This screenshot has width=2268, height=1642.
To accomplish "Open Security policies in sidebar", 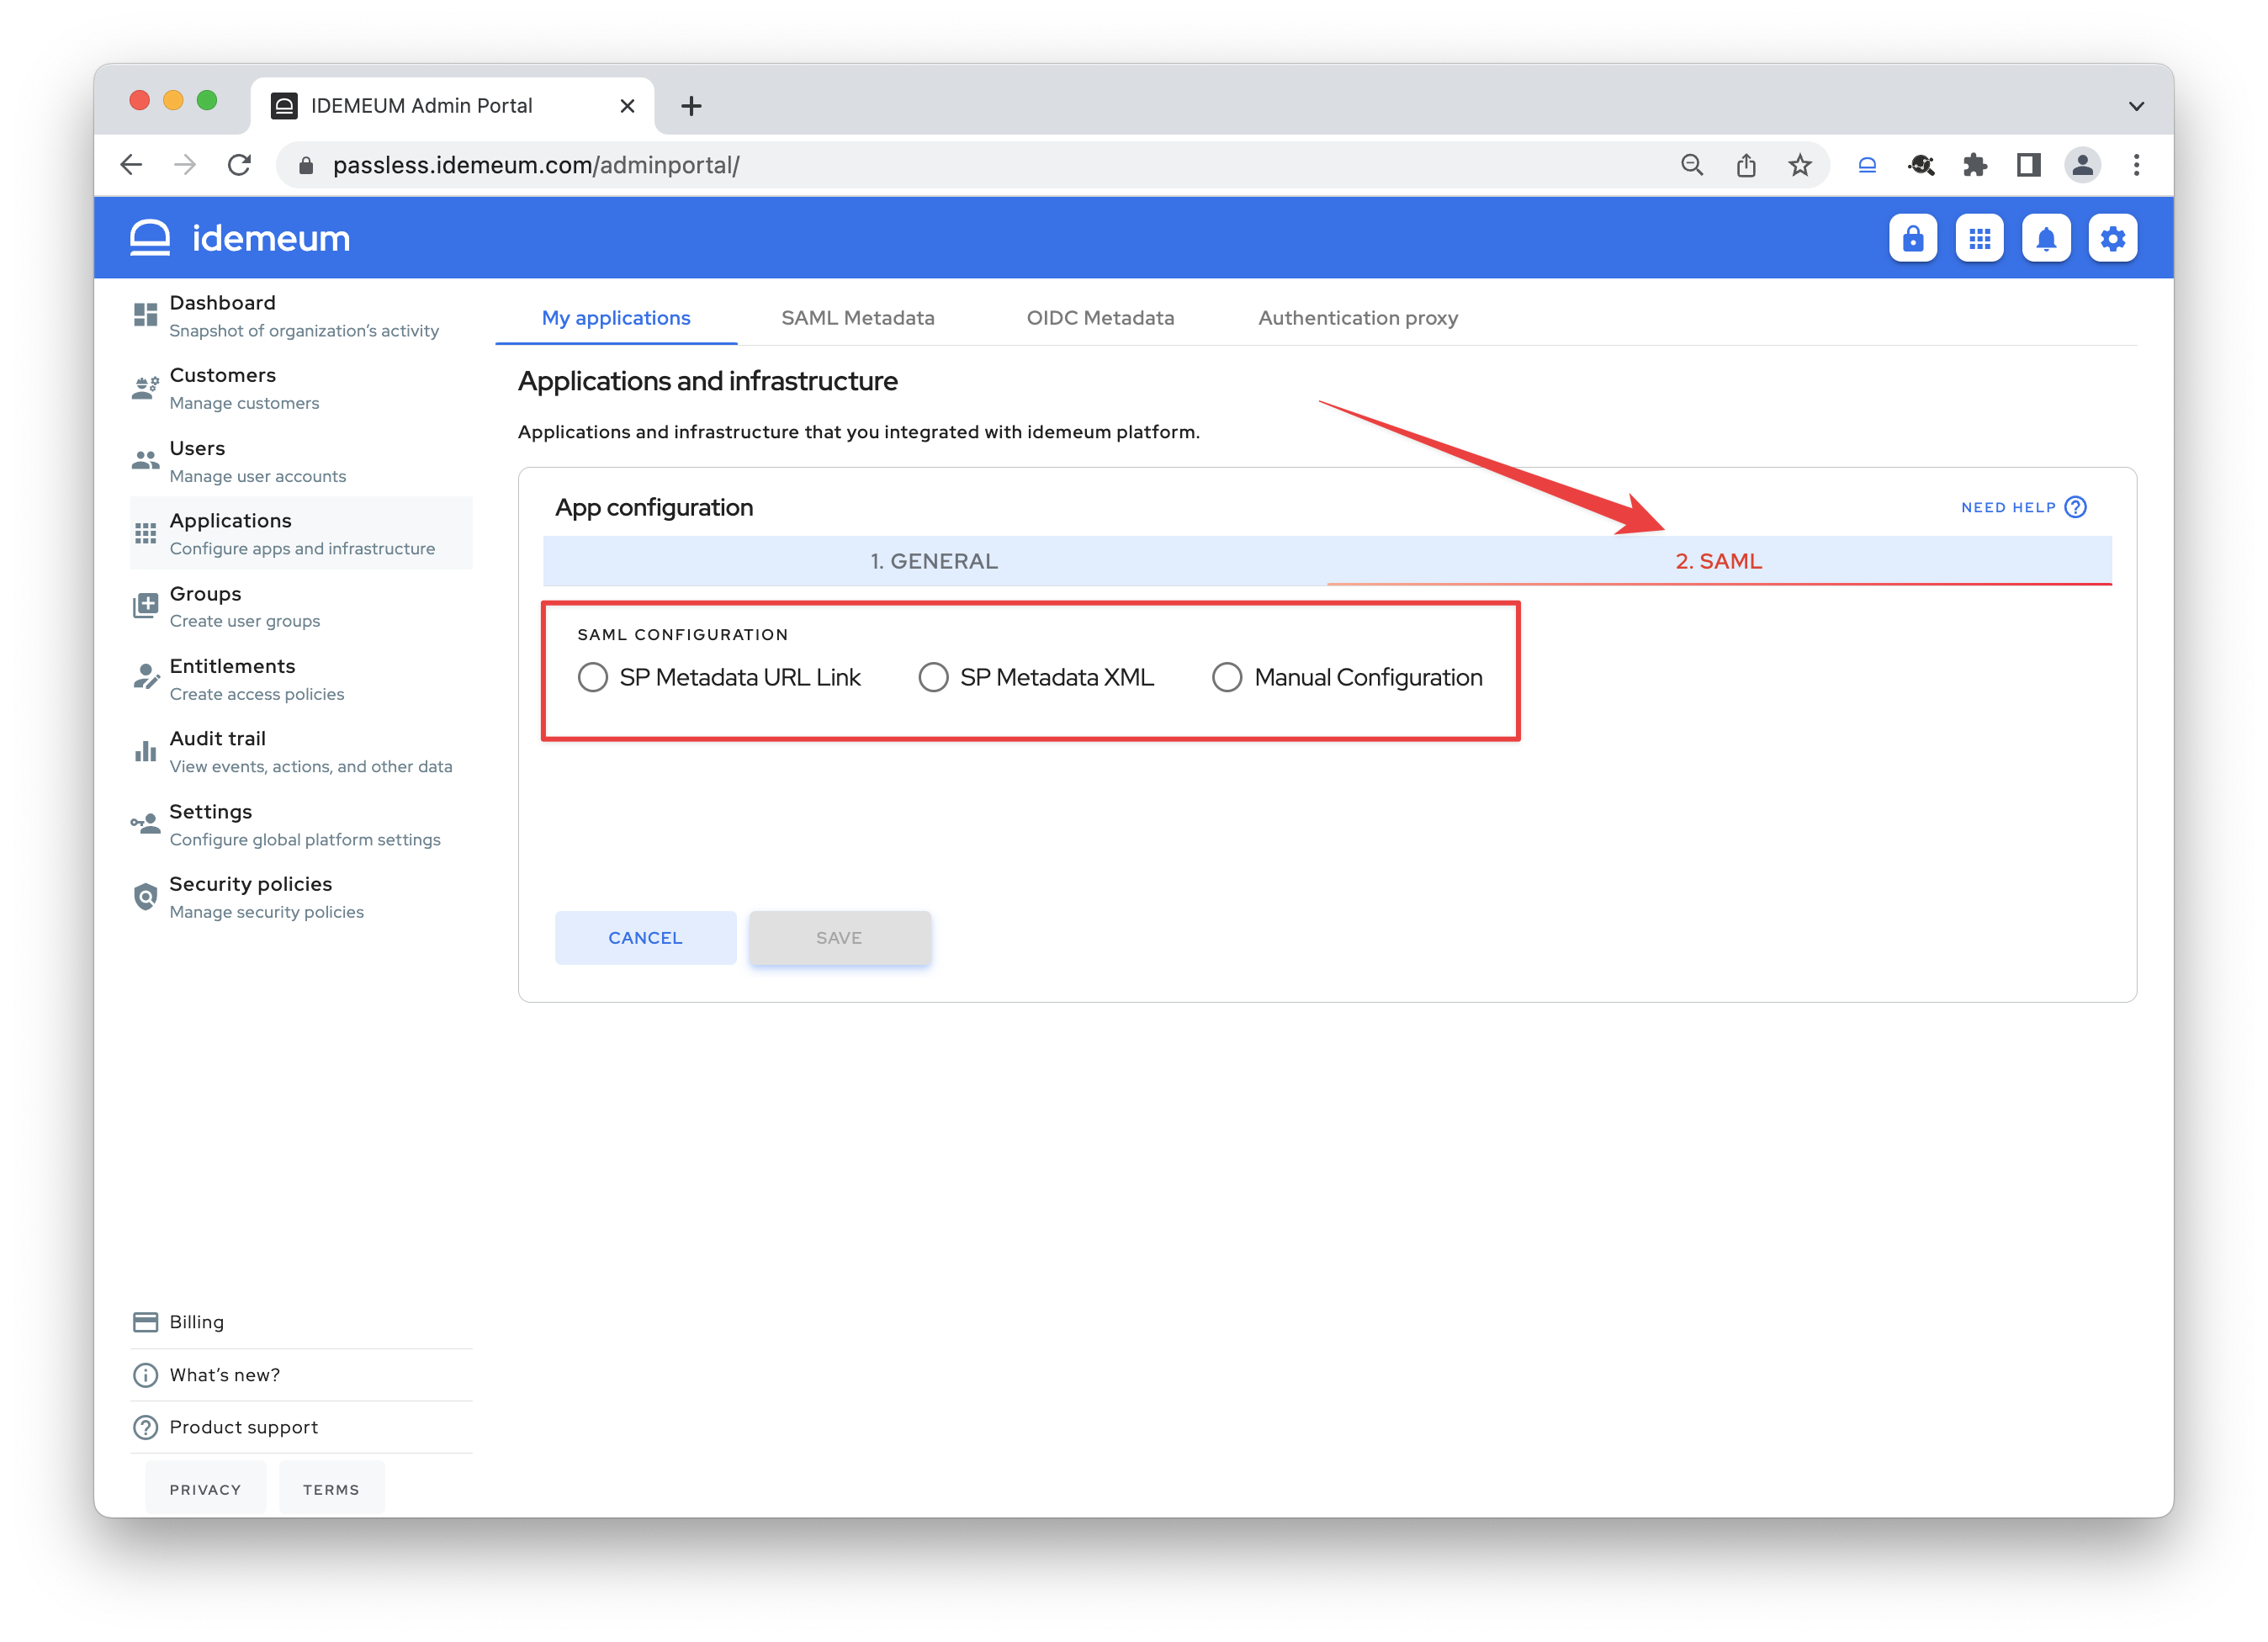I will coord(300,897).
